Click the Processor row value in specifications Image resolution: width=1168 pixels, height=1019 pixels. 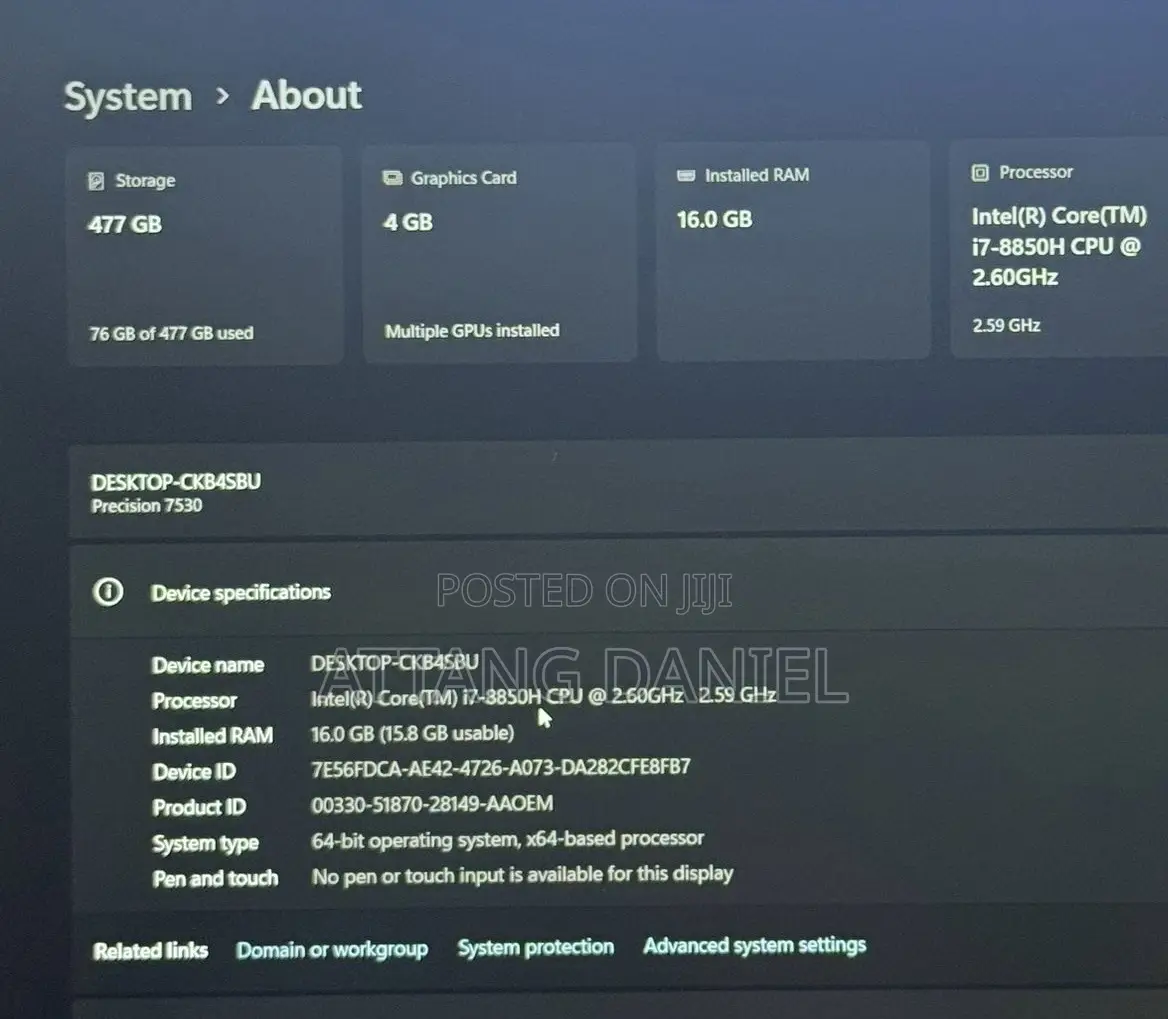[x=543, y=696]
